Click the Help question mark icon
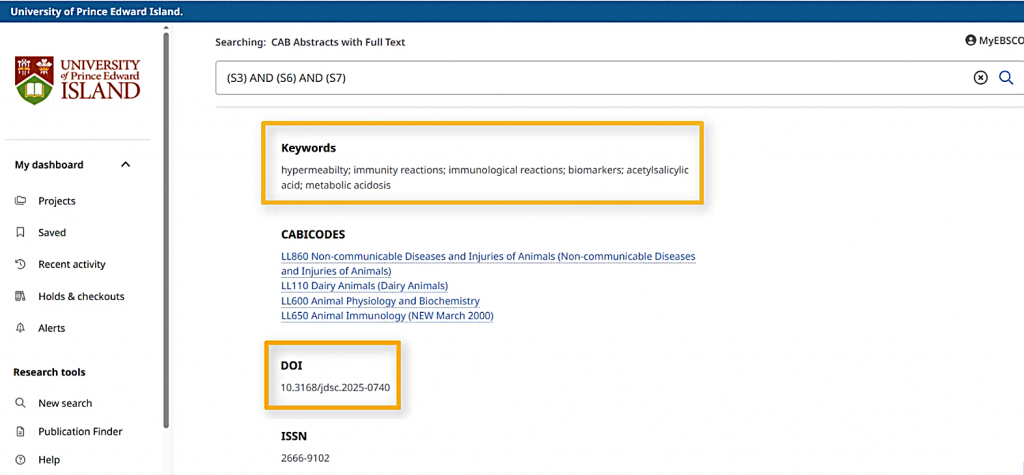This screenshot has width=1024, height=475. point(20,460)
